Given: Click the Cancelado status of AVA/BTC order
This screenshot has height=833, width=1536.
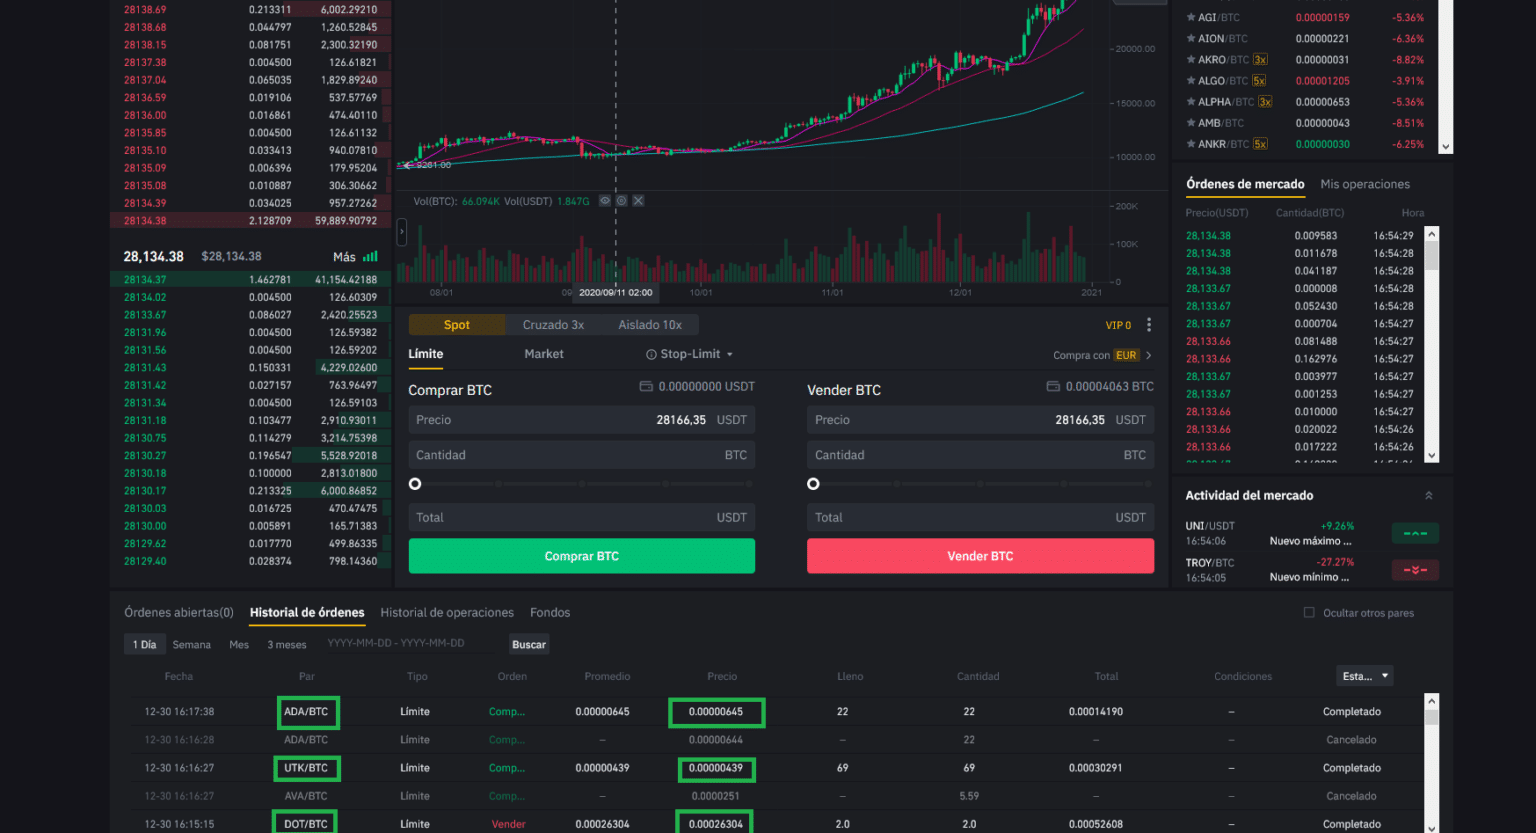Looking at the screenshot, I should coord(1352,796).
